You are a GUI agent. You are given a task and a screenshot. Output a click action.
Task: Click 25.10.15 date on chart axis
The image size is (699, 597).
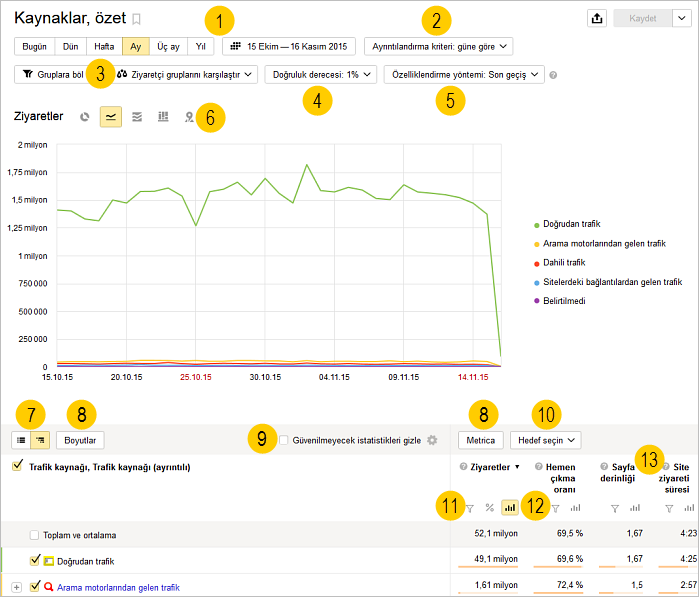click(196, 377)
